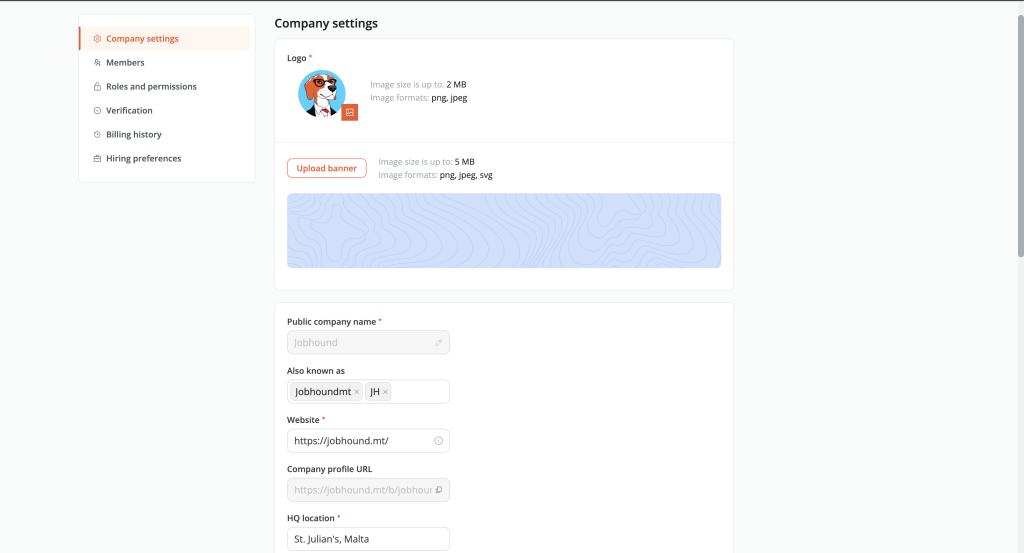This screenshot has width=1024, height=553.
Task: Click the orange change-logo image icon
Action: point(349,112)
